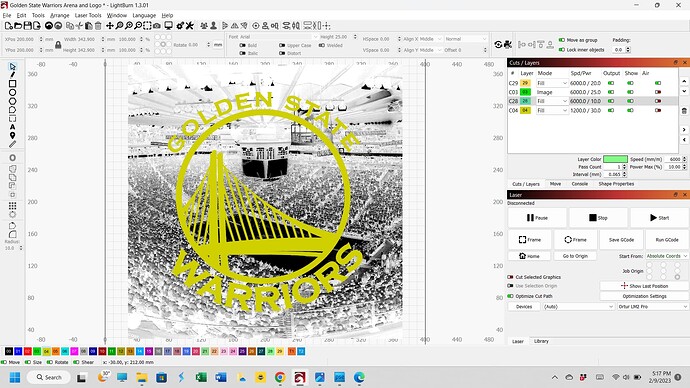Choose the Create Text tool
690x388 pixels.
tap(12, 127)
